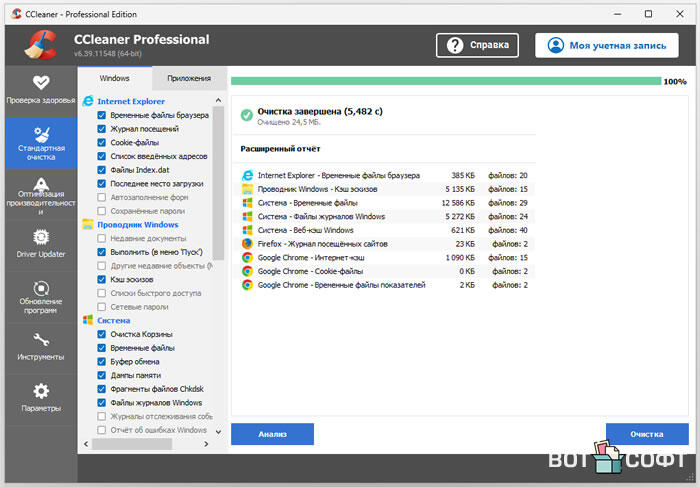Open the Software Updater icon
The height and width of the screenshot is (487, 700).
[41, 289]
